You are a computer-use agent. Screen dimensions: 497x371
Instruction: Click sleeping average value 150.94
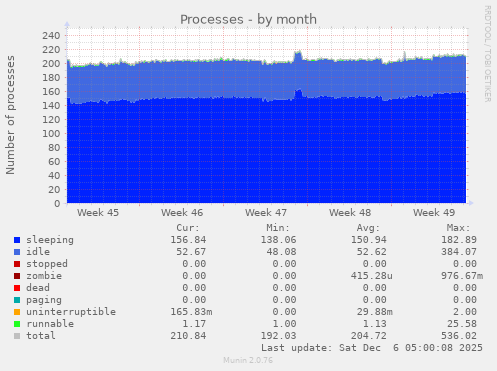coord(369,240)
